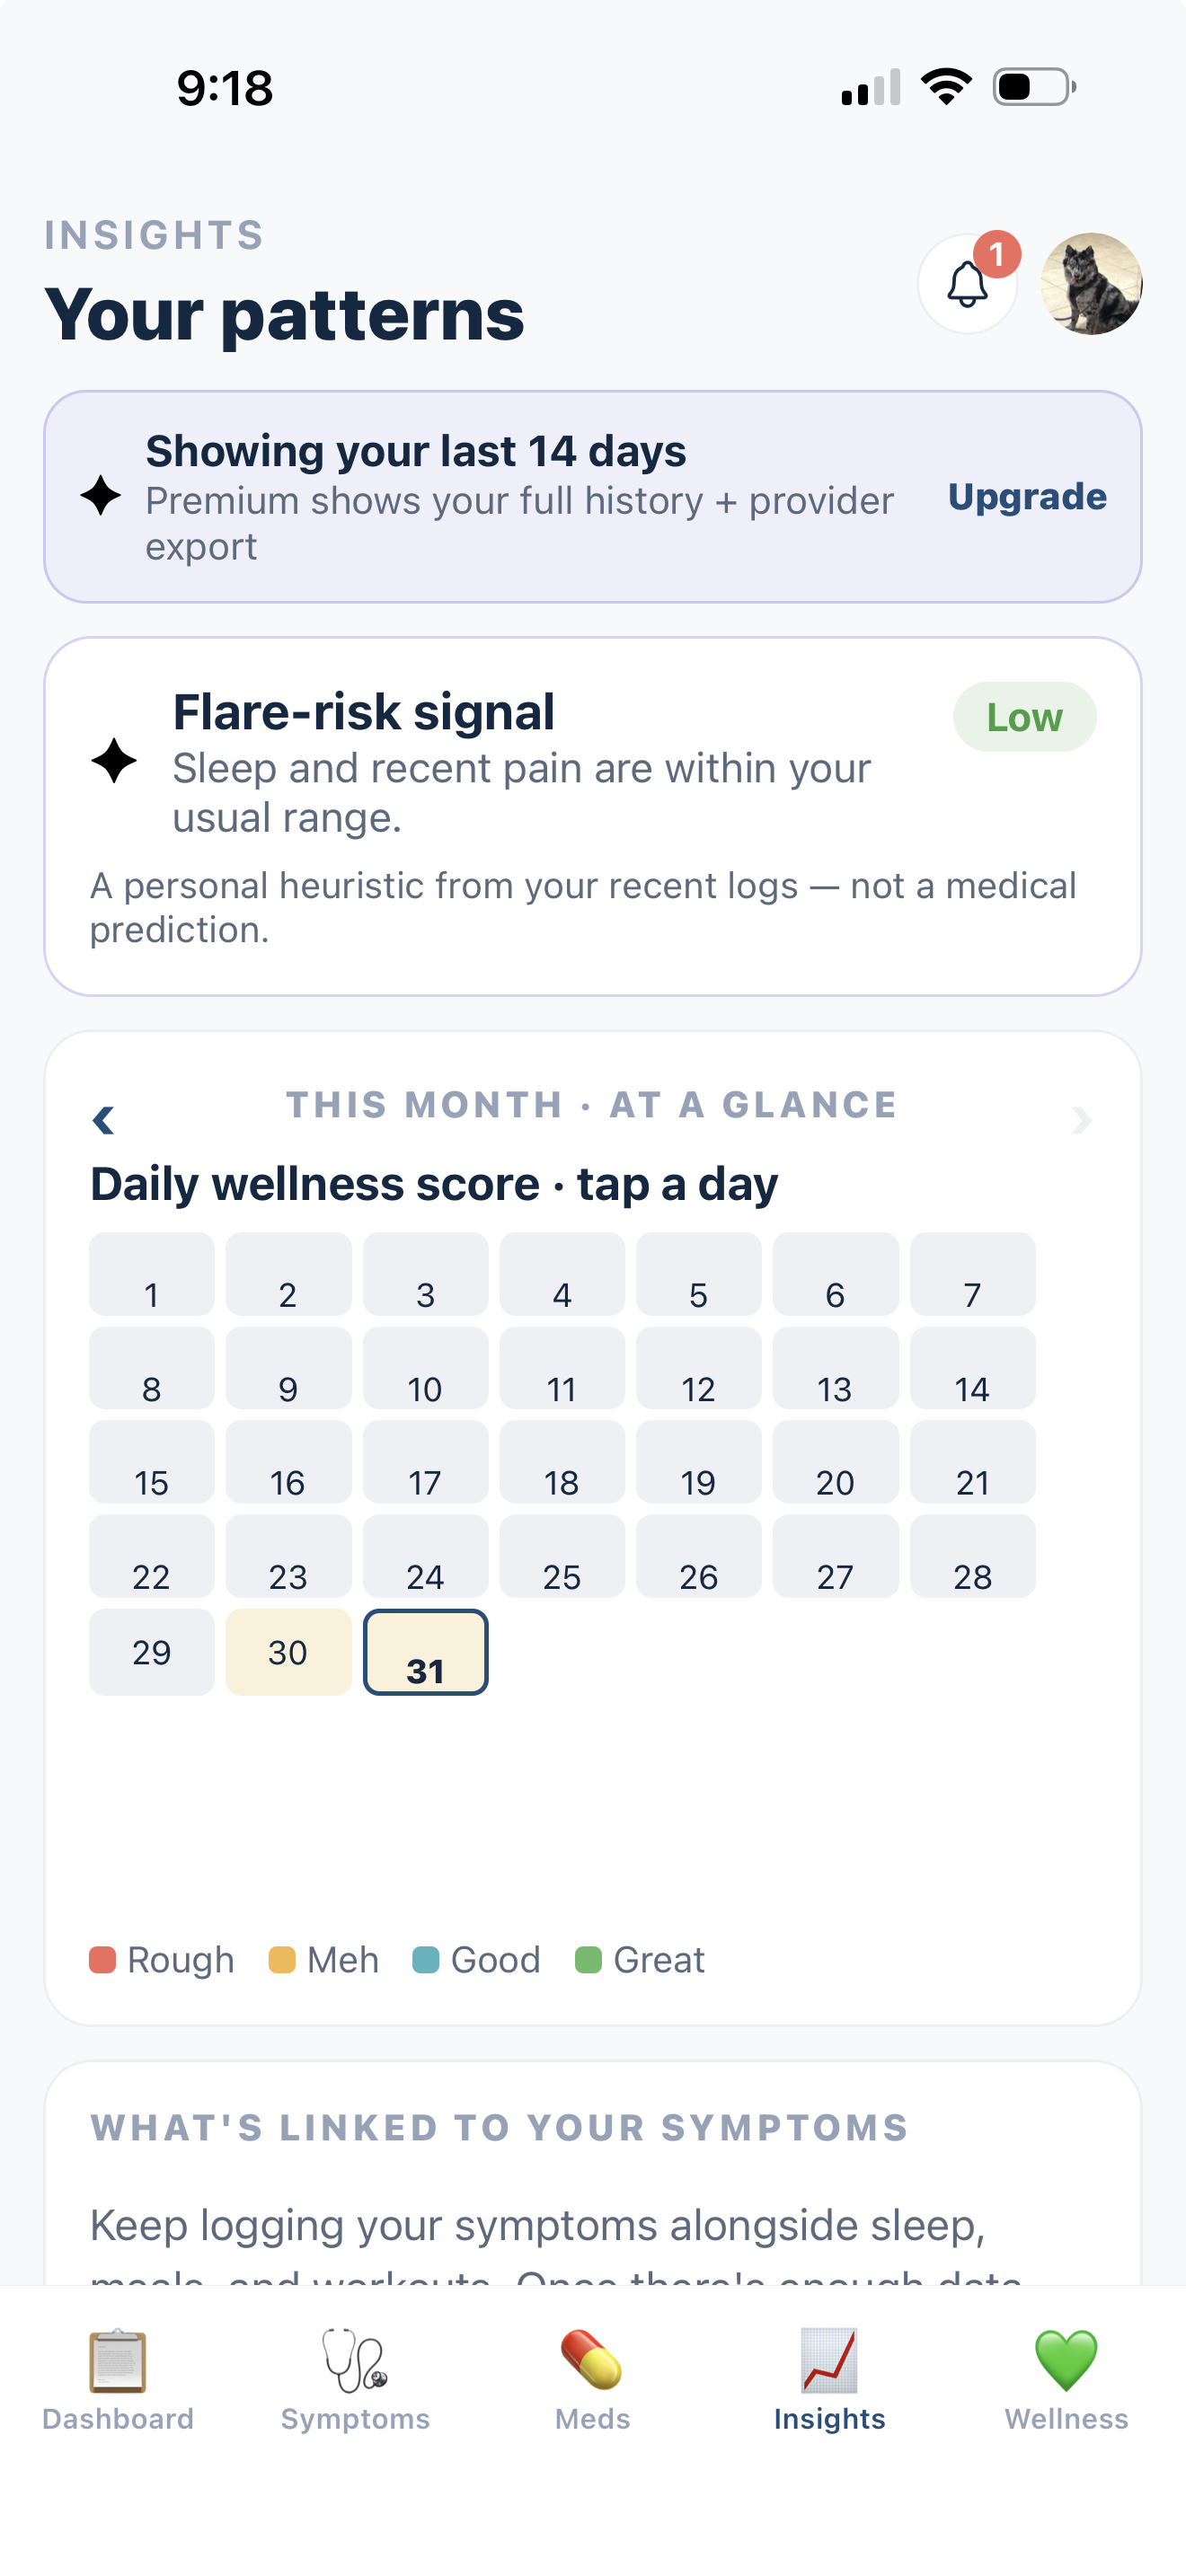Tap the Upgrade link

(1027, 497)
